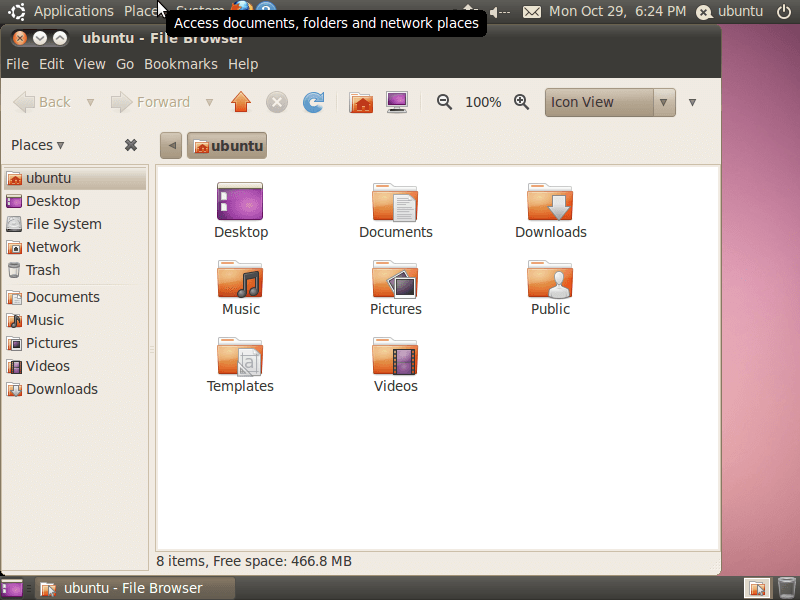Viewport: 800px width, 600px height.
Task: Click the path bar left scroll arrow
Action: click(x=171, y=145)
